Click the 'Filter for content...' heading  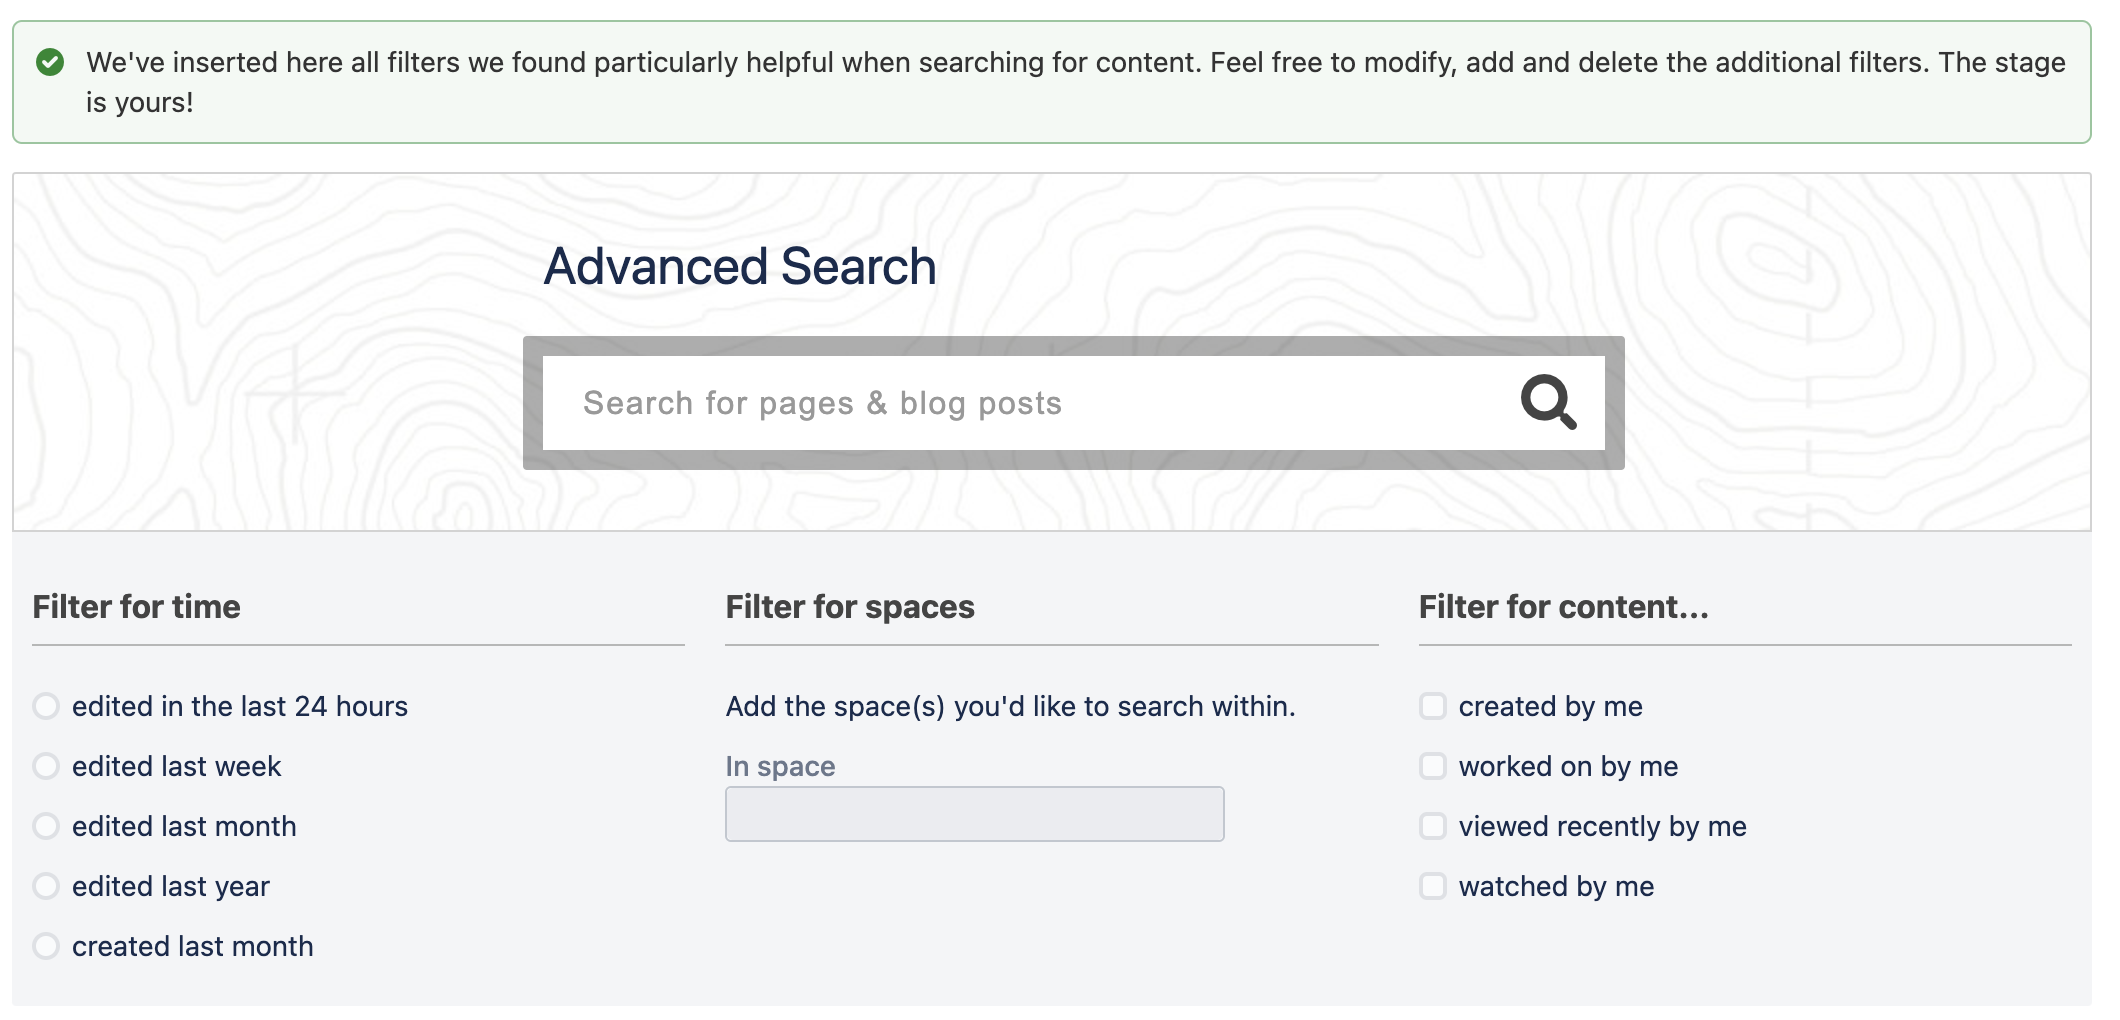(1563, 607)
